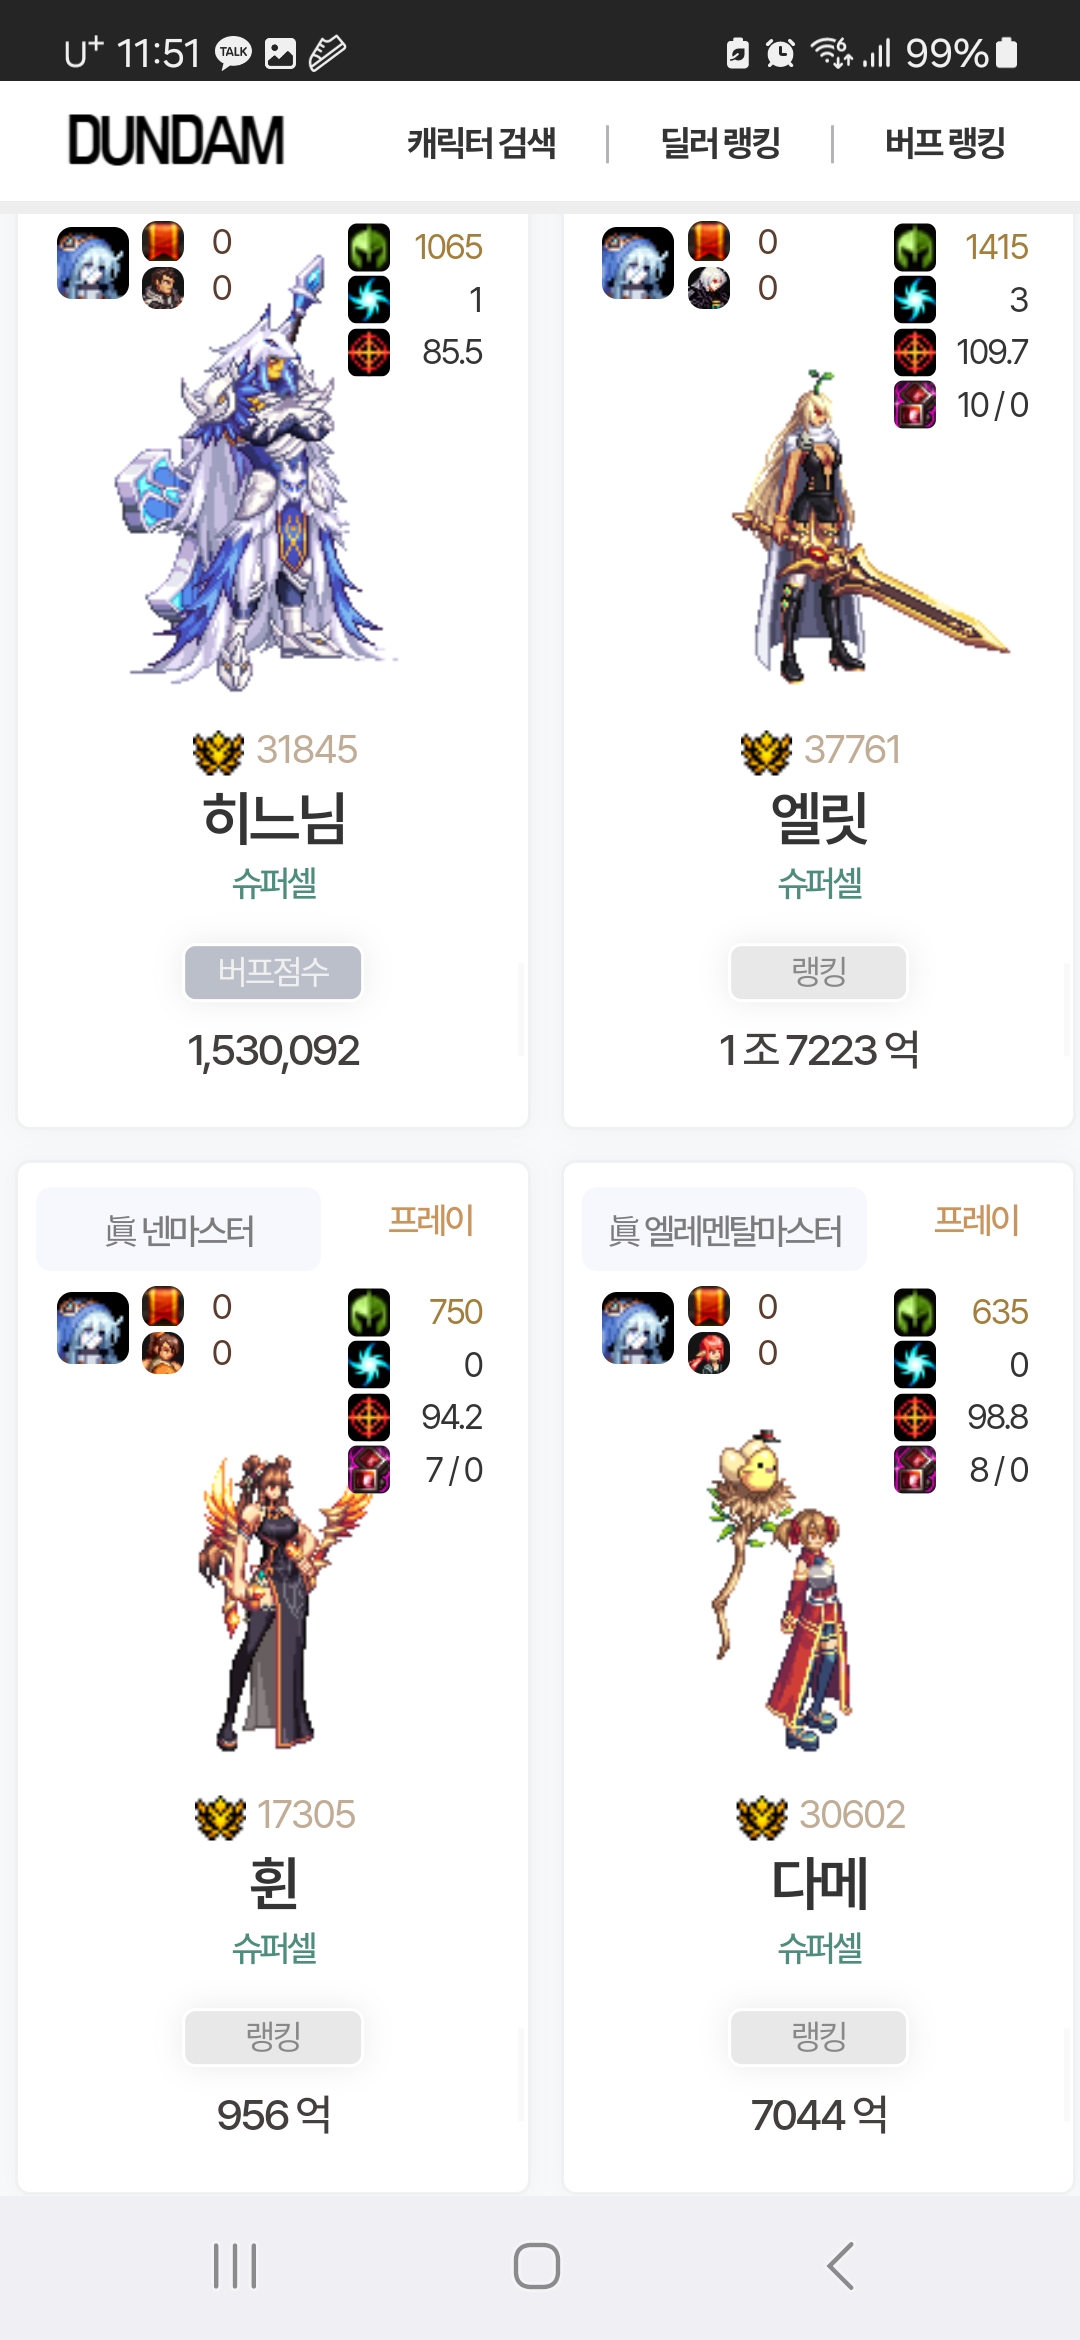
Task: Click ice-hood avatar icon on 휜 card
Action: (93, 1328)
